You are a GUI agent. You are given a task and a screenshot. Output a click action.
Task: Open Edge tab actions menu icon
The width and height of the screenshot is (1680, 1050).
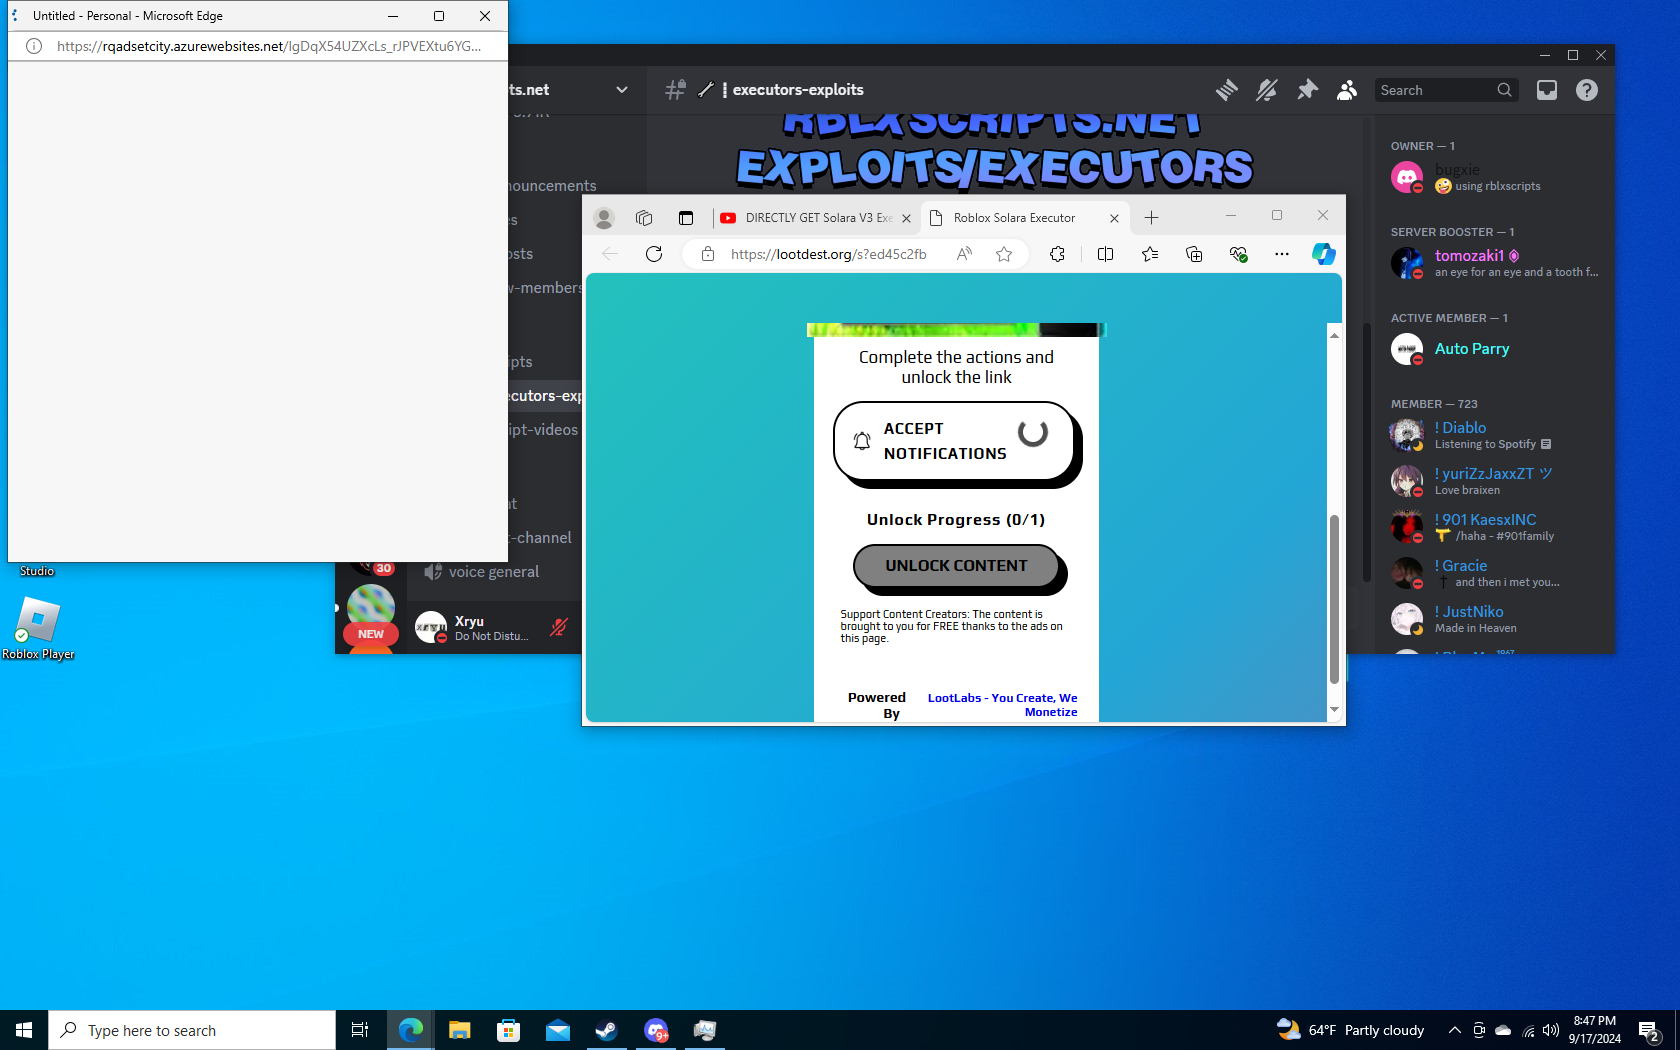click(686, 217)
